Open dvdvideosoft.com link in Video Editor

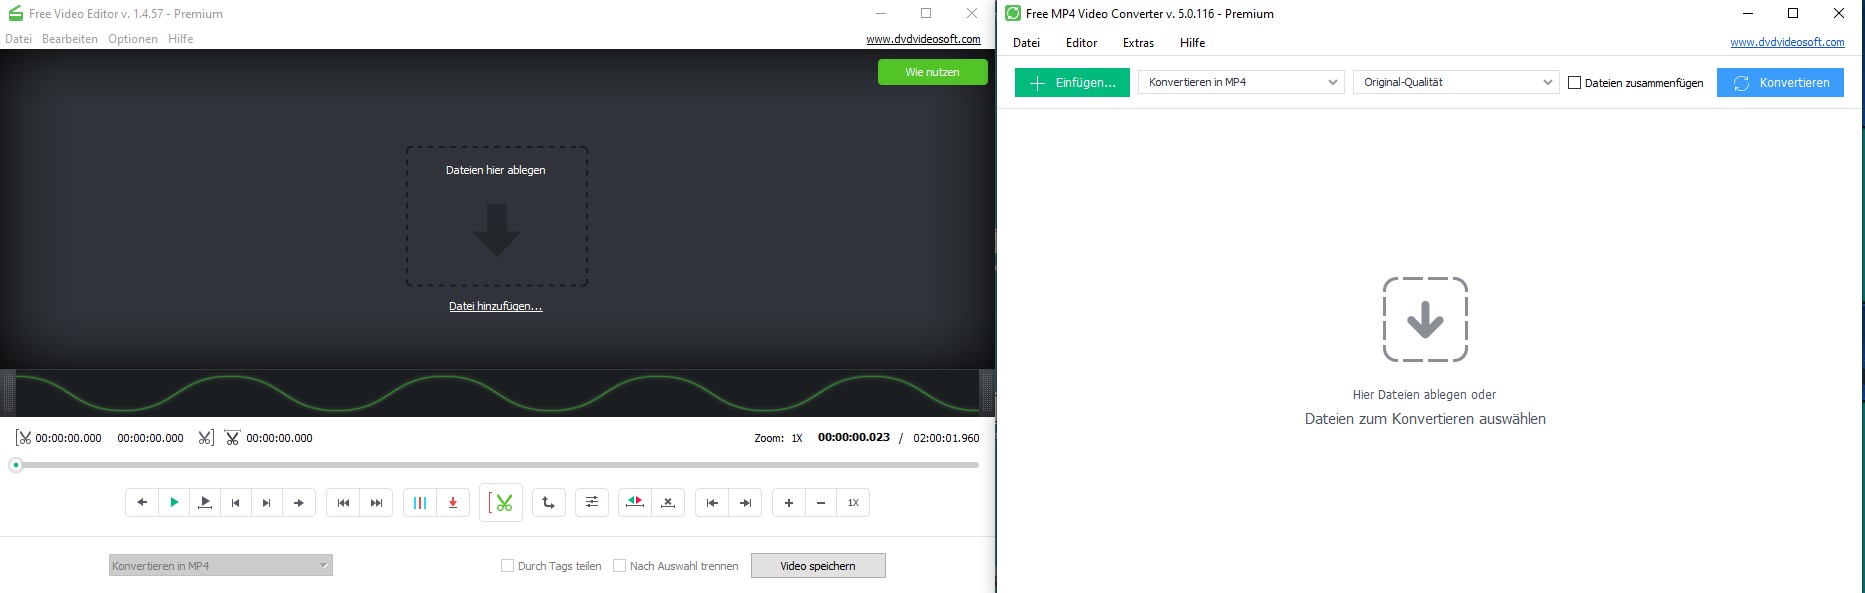click(x=923, y=39)
